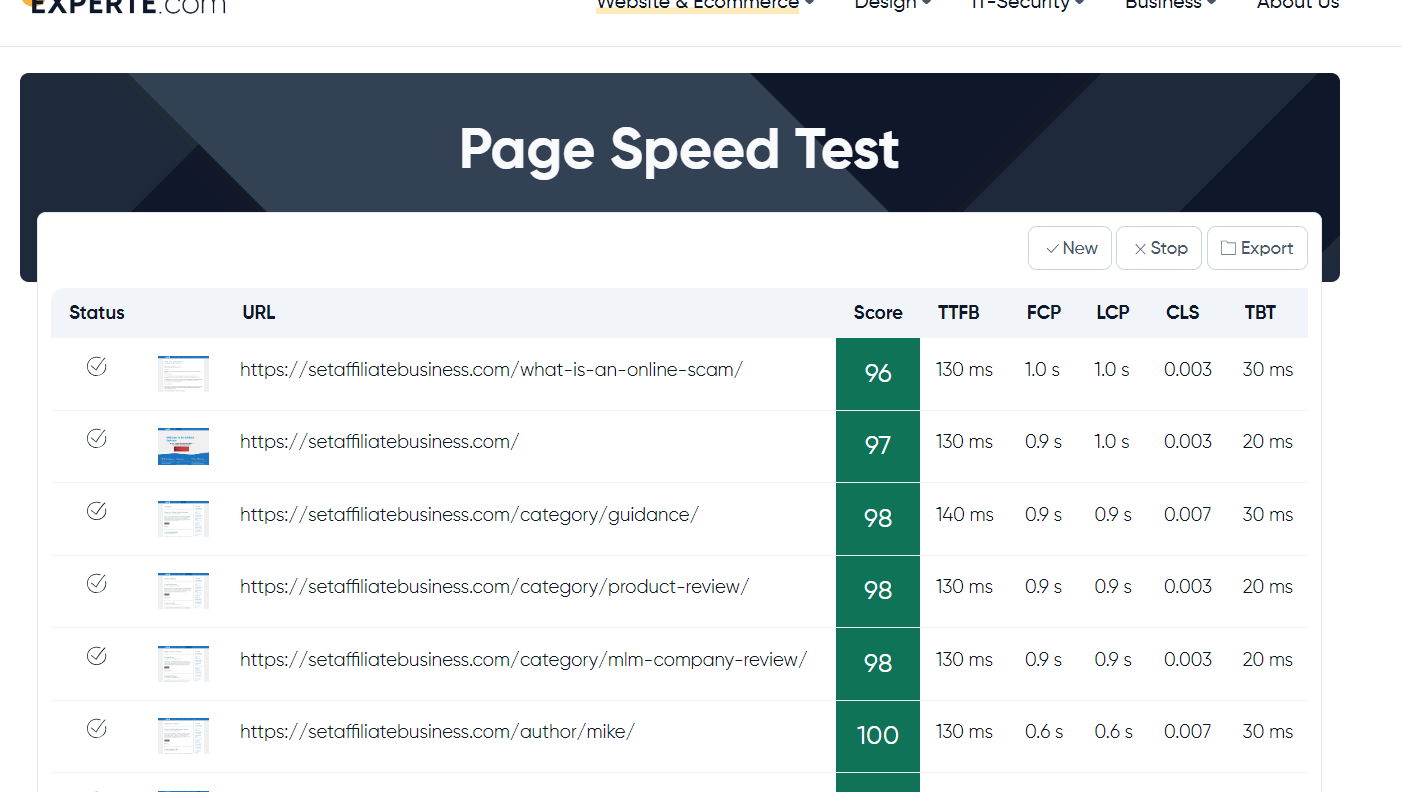Screen dimensions: 1402x792
Task: Sort by Status column header
Action: click(97, 313)
